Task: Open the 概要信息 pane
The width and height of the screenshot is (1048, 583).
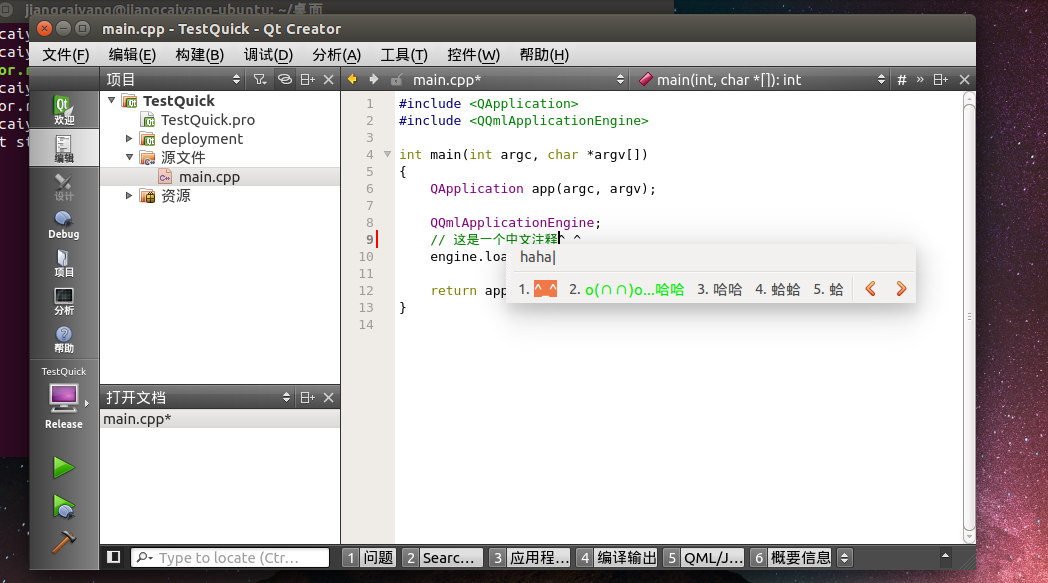Action: tap(792, 558)
